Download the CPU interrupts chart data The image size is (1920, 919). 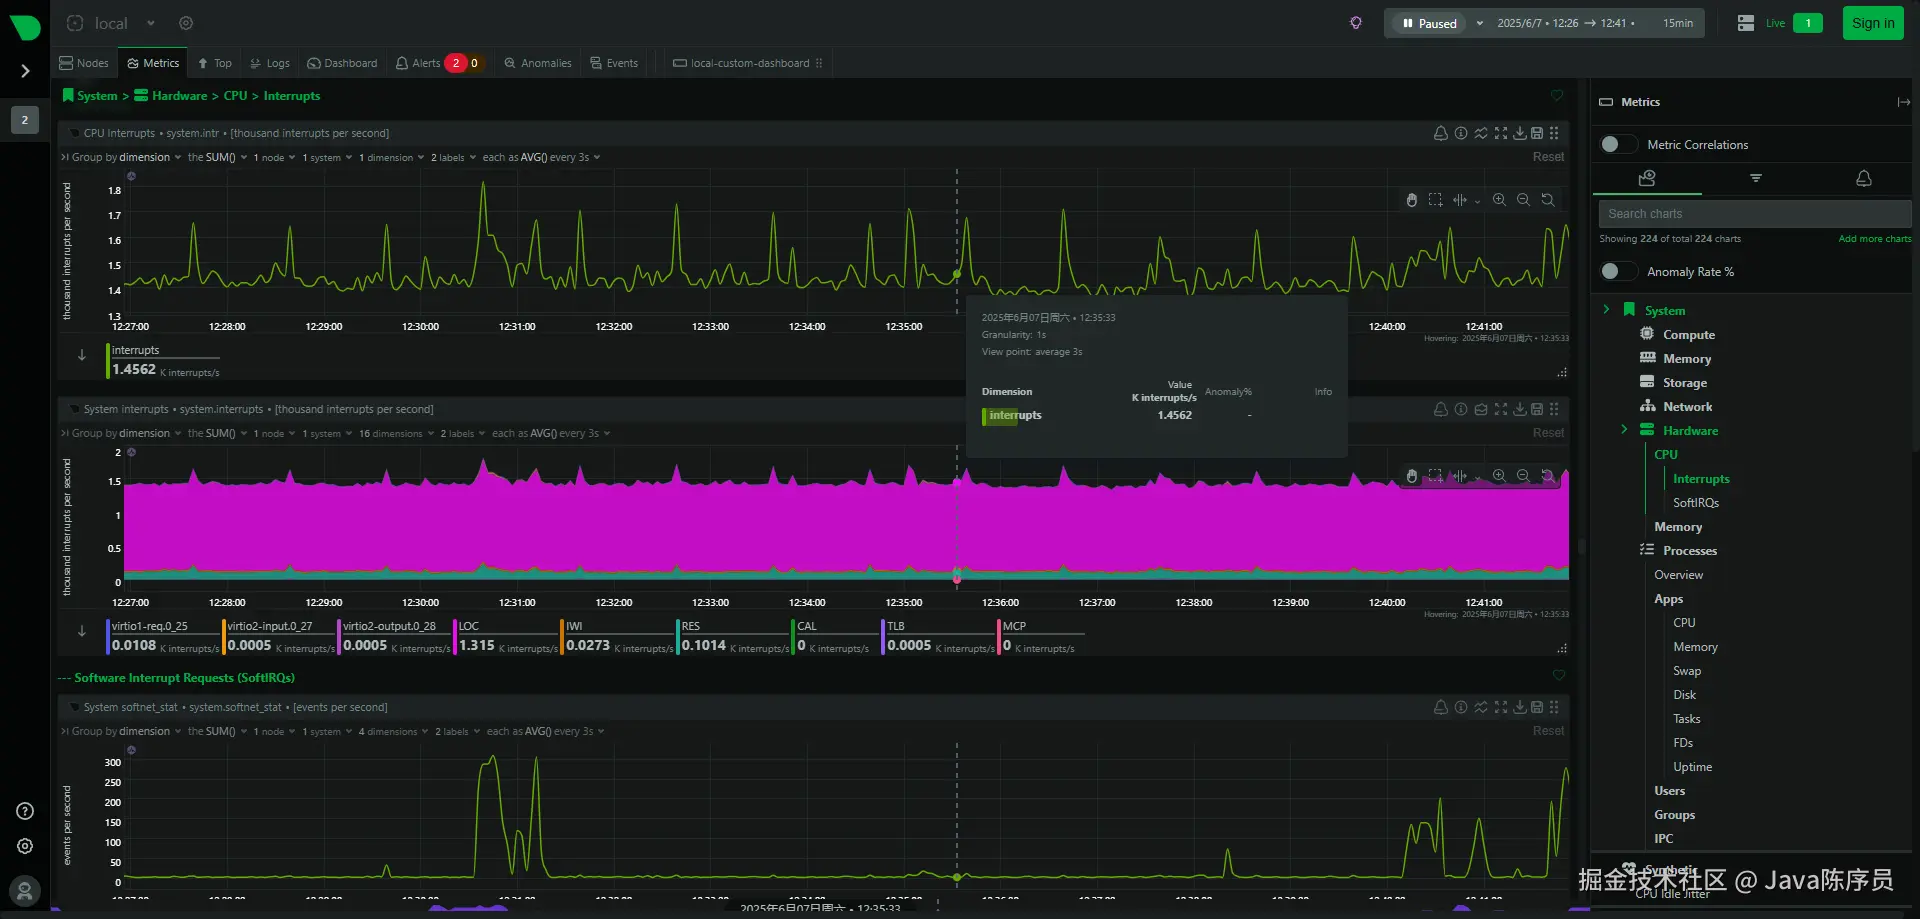point(1520,133)
